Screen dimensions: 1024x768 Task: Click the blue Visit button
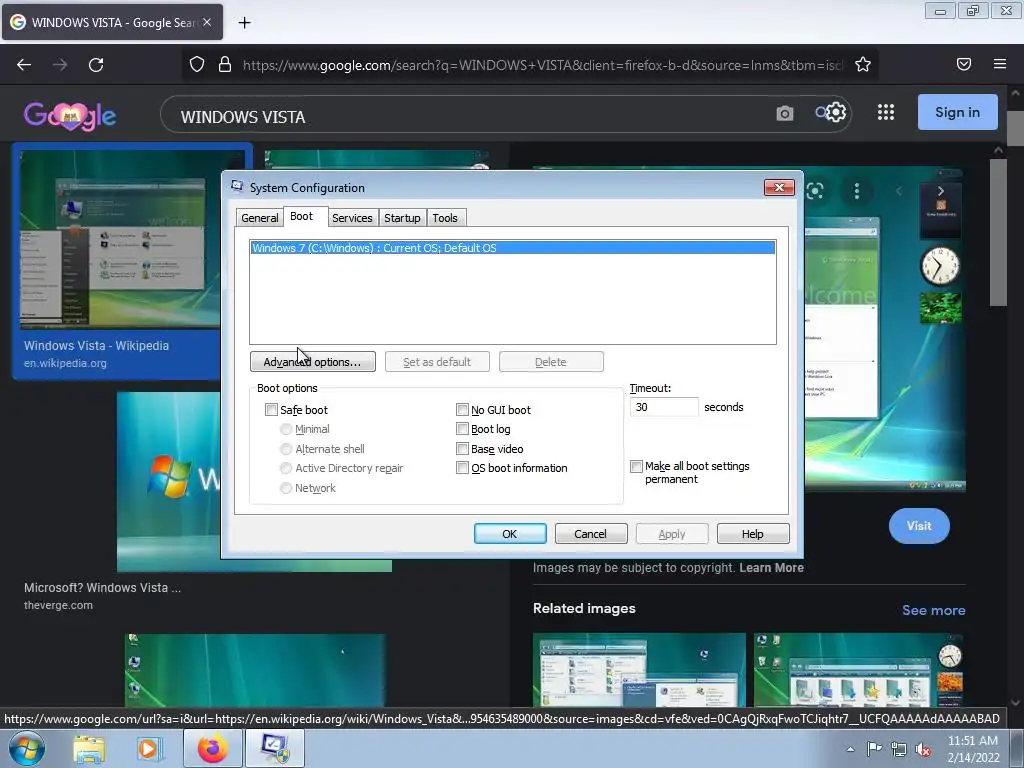tap(919, 526)
